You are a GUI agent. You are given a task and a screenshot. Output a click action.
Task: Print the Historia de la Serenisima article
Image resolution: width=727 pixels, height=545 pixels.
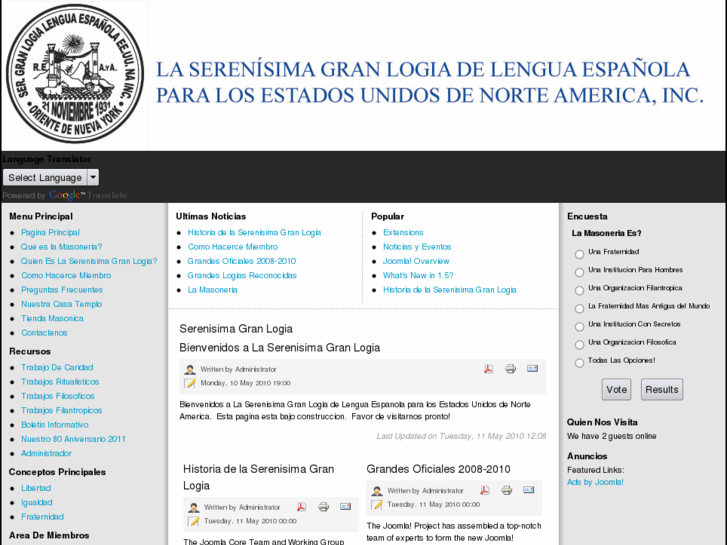tap(324, 507)
